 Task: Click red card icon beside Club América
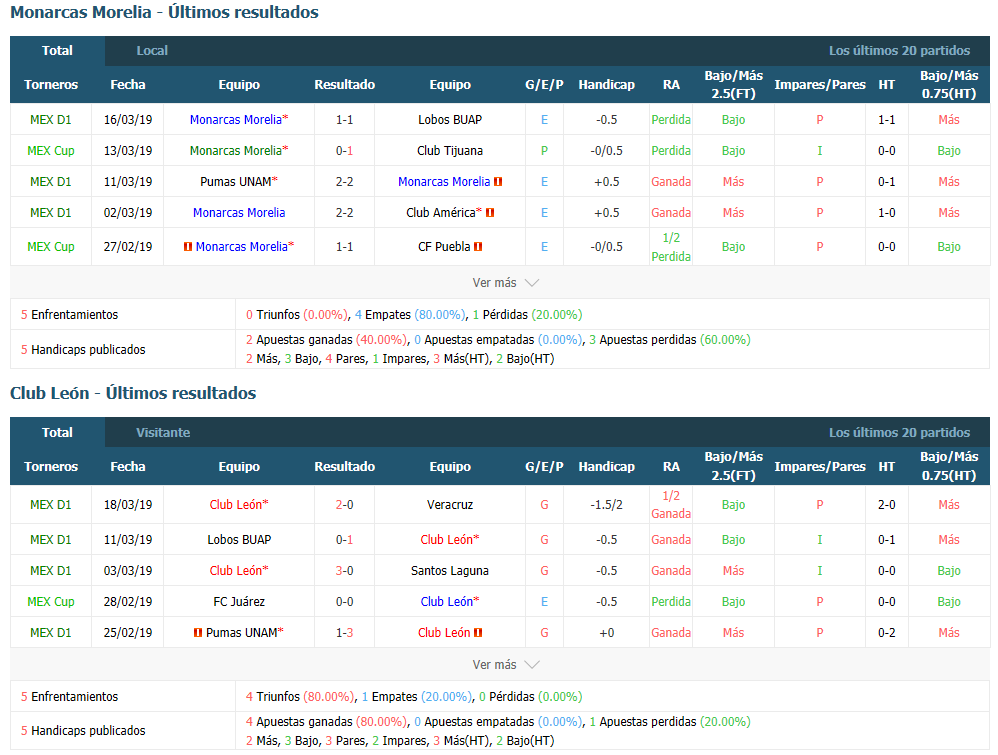[x=490, y=213]
